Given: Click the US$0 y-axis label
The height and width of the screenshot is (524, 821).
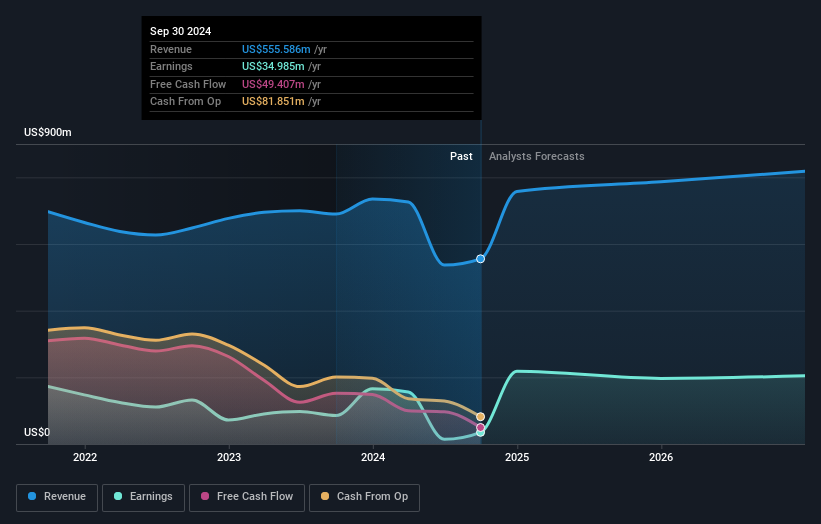Looking at the screenshot, I should (x=37, y=432).
